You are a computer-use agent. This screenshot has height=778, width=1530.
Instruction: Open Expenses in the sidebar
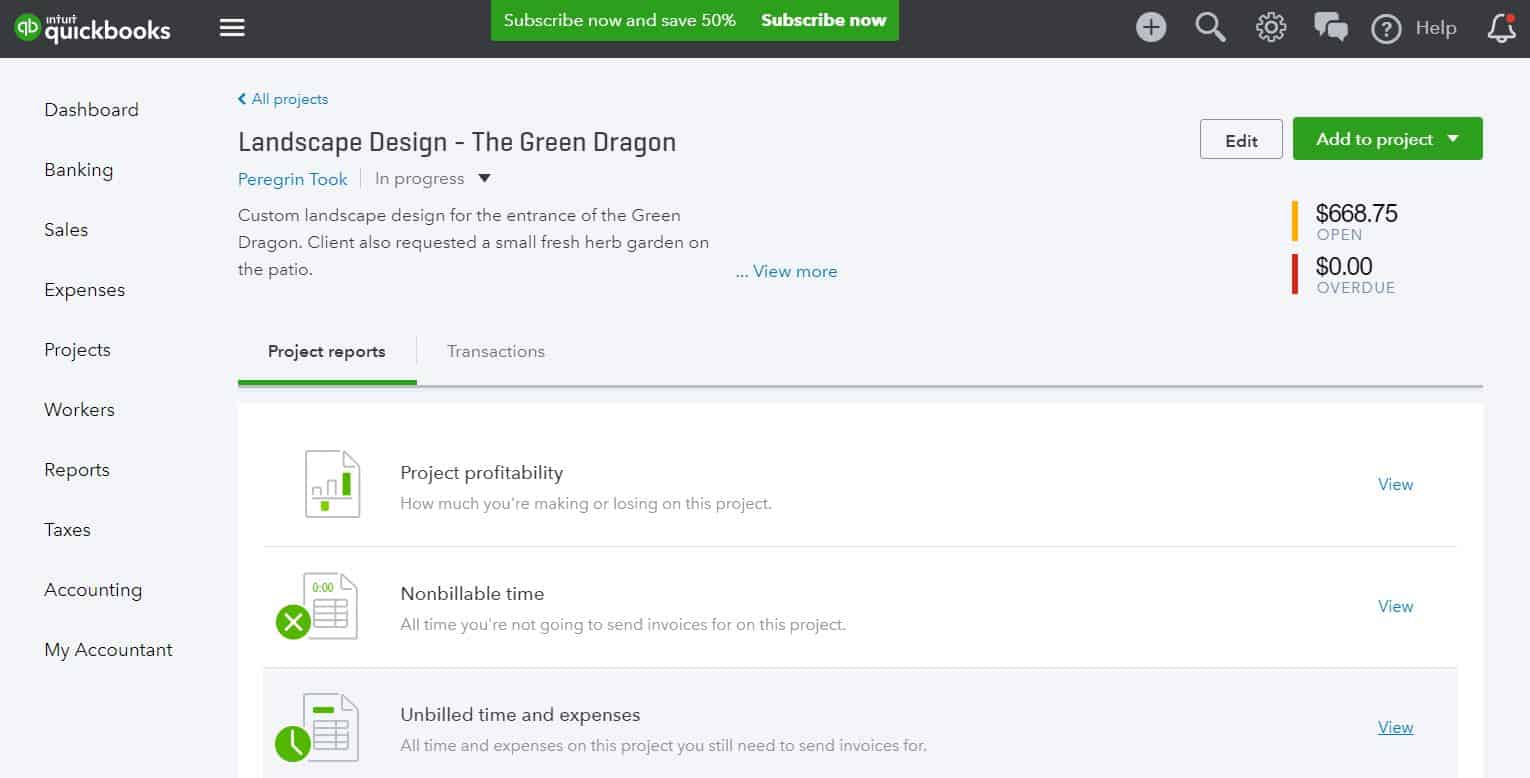pos(85,290)
